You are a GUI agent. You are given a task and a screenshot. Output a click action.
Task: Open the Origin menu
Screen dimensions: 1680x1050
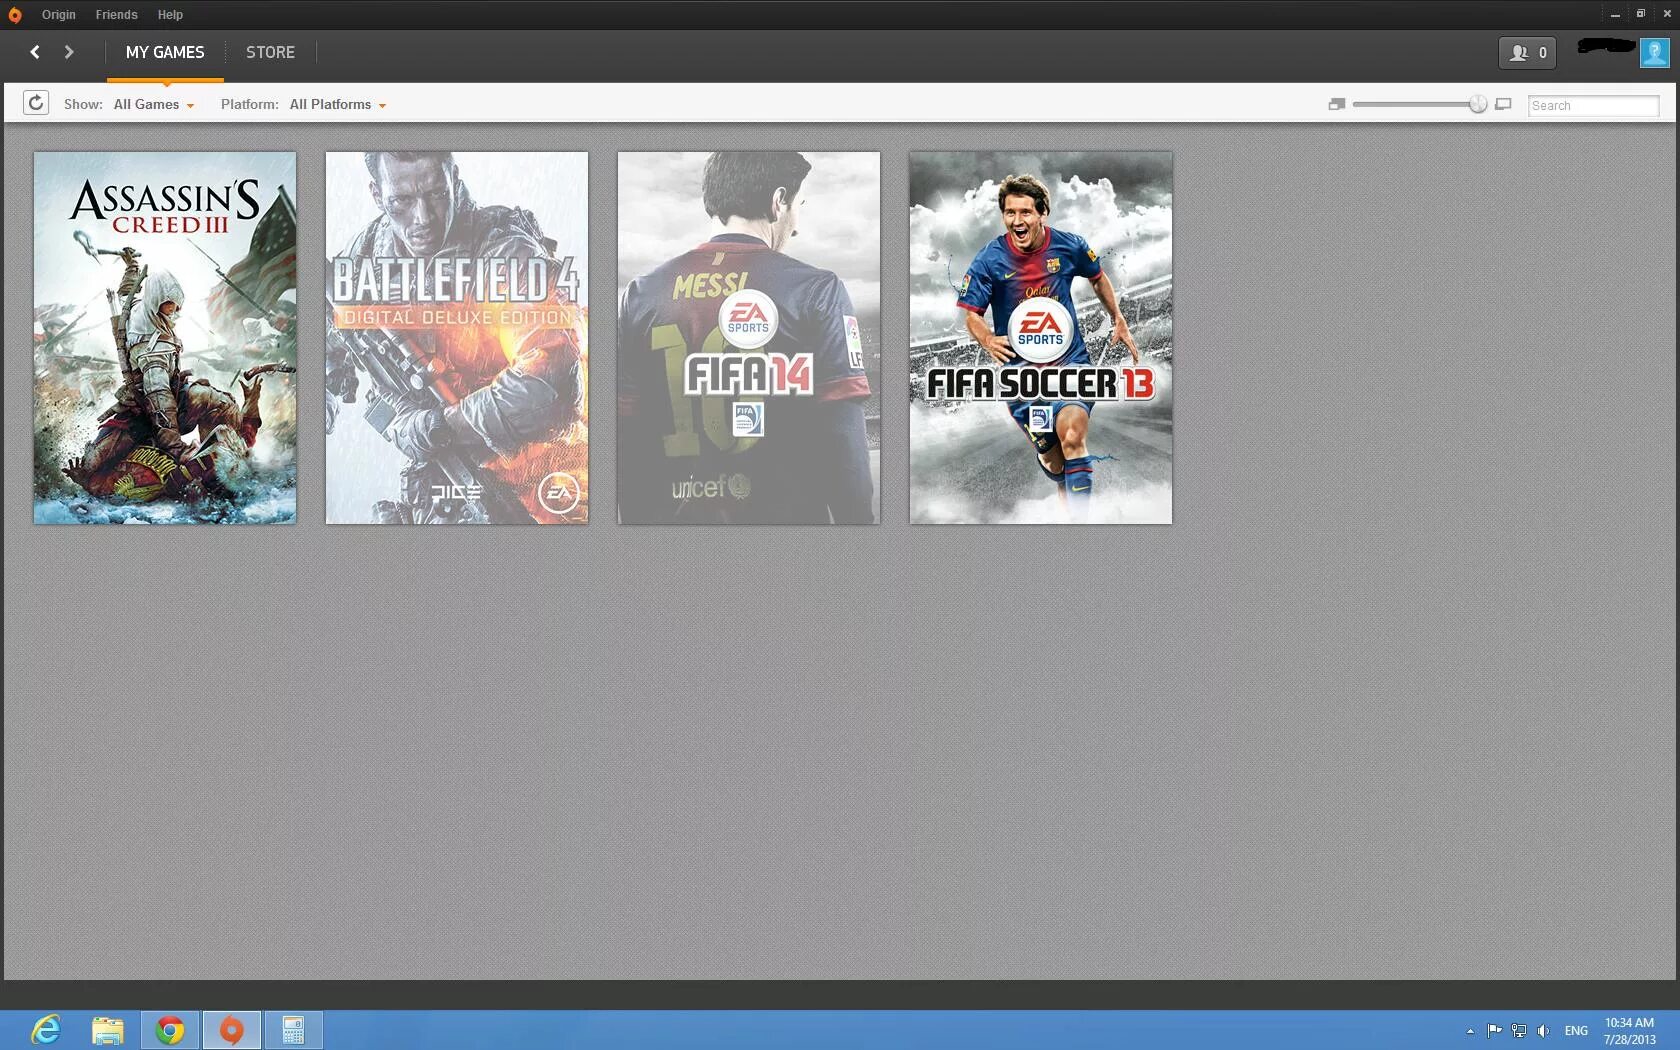(59, 15)
